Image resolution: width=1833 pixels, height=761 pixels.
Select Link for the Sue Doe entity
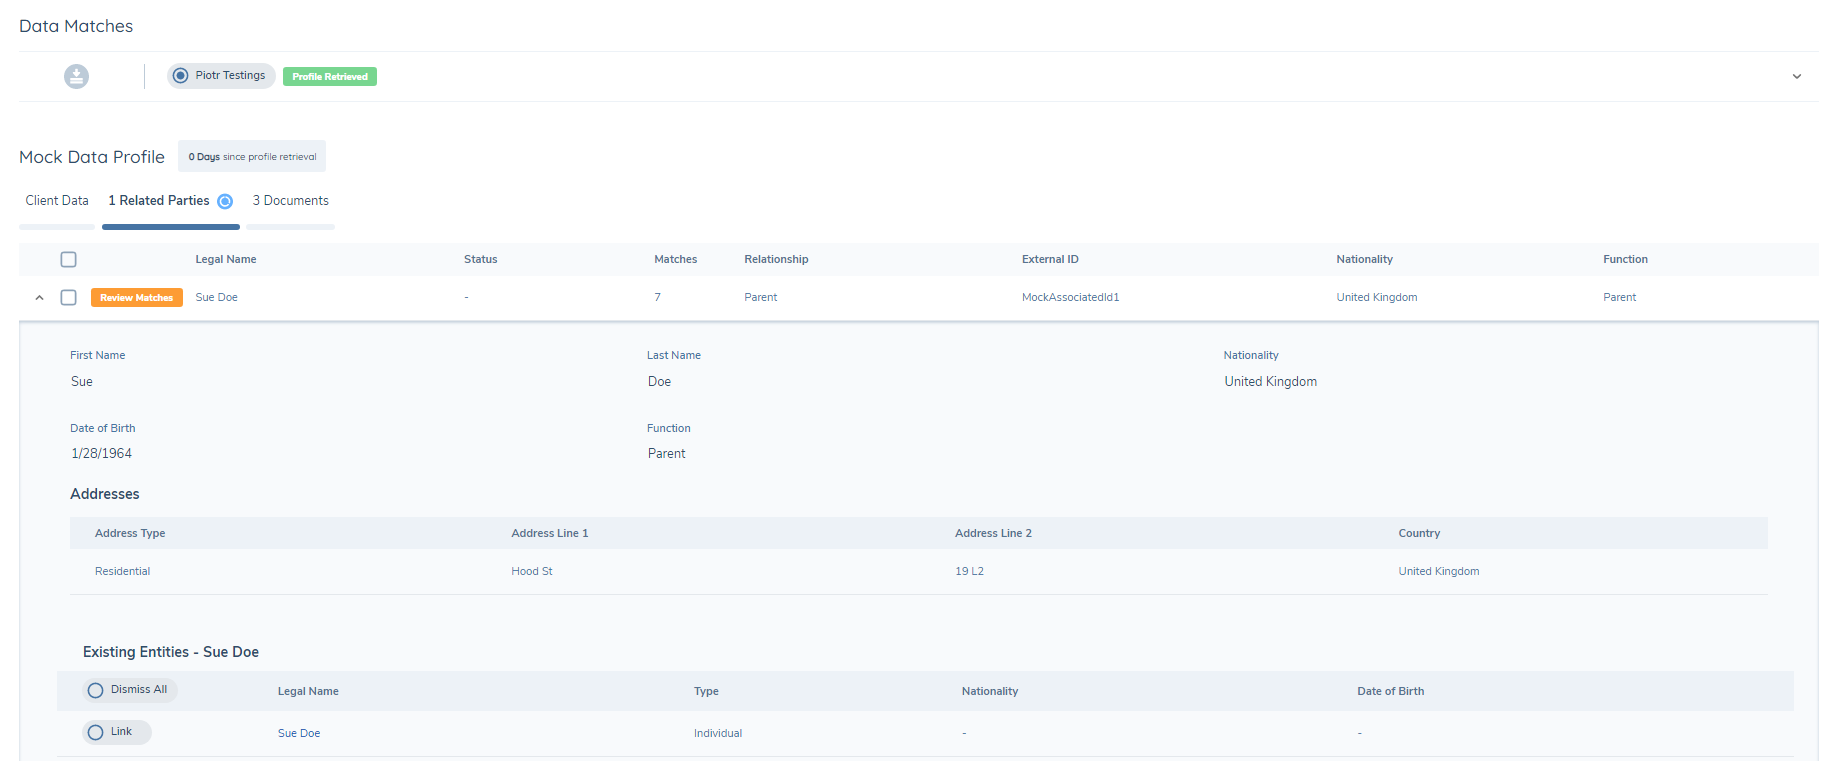116,732
